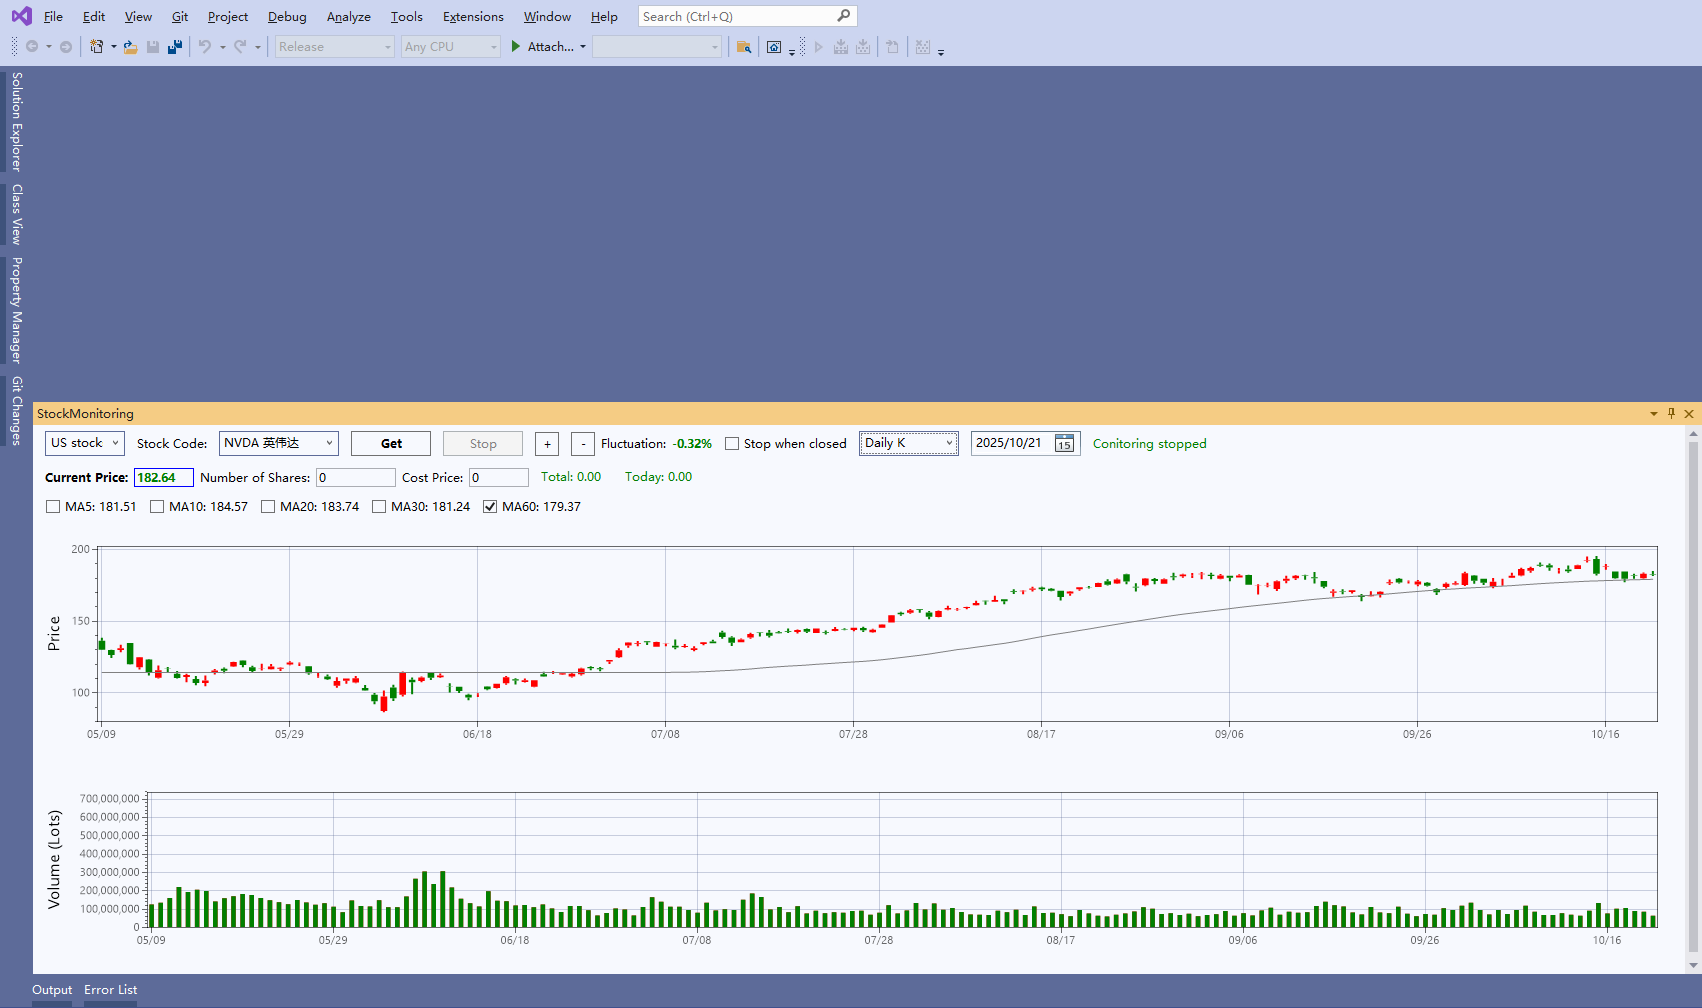Click the Find in Files icon
1702x1008 pixels.
click(743, 47)
